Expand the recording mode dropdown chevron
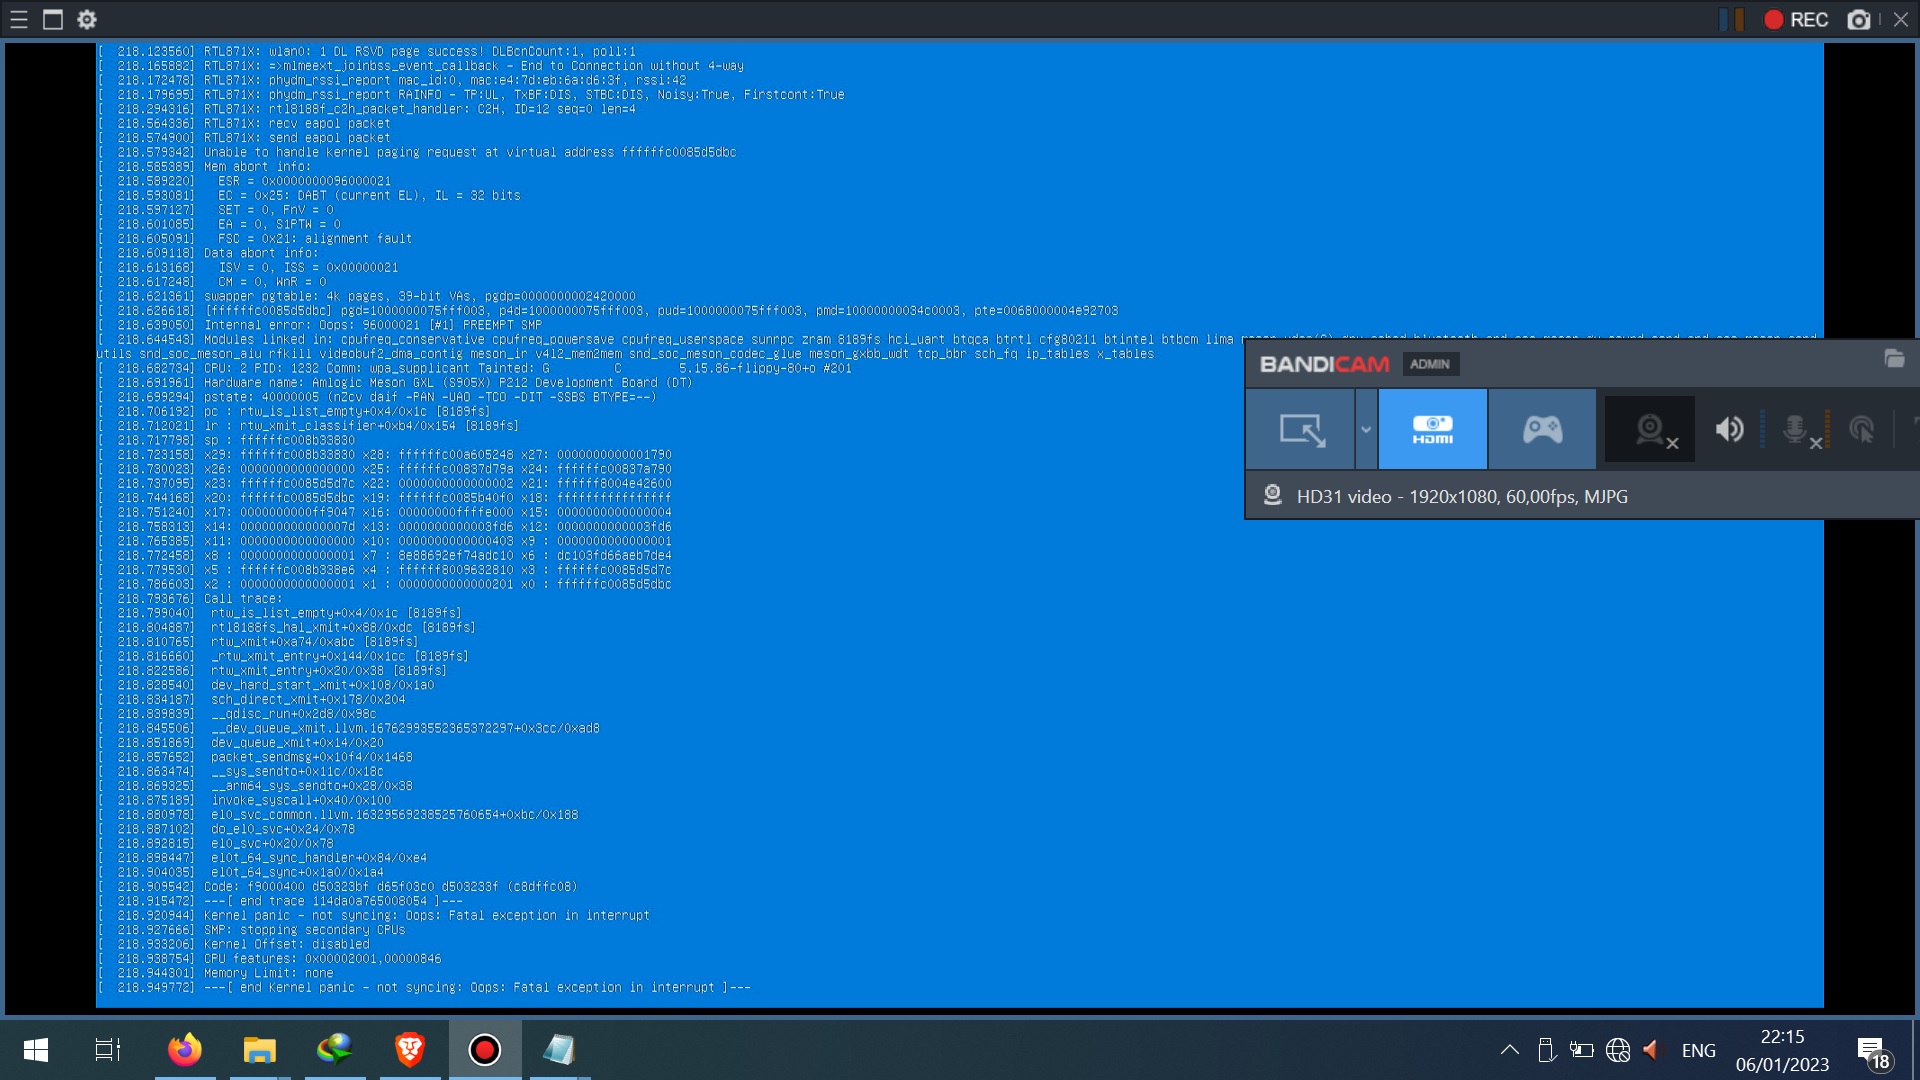This screenshot has width=1920, height=1080. [1366, 429]
